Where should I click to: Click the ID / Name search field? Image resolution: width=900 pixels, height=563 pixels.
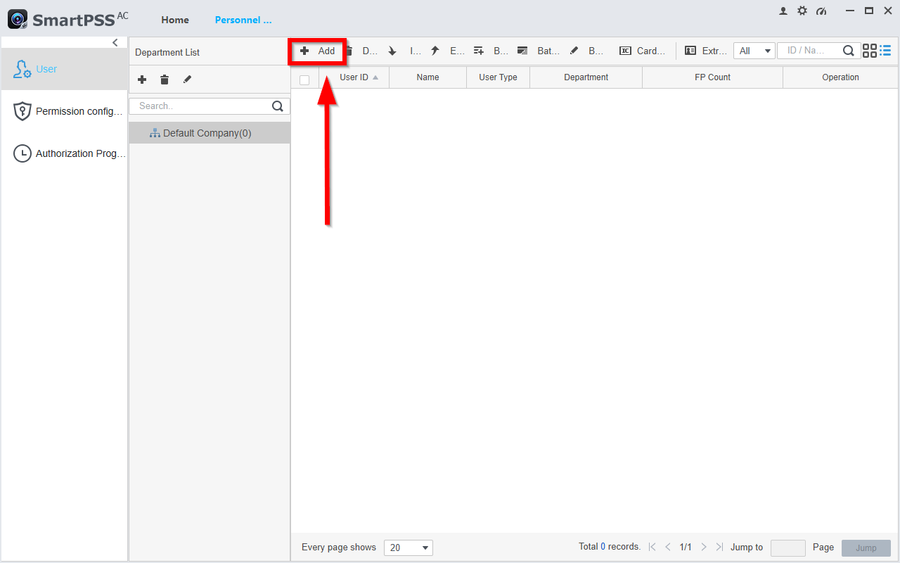click(810, 51)
